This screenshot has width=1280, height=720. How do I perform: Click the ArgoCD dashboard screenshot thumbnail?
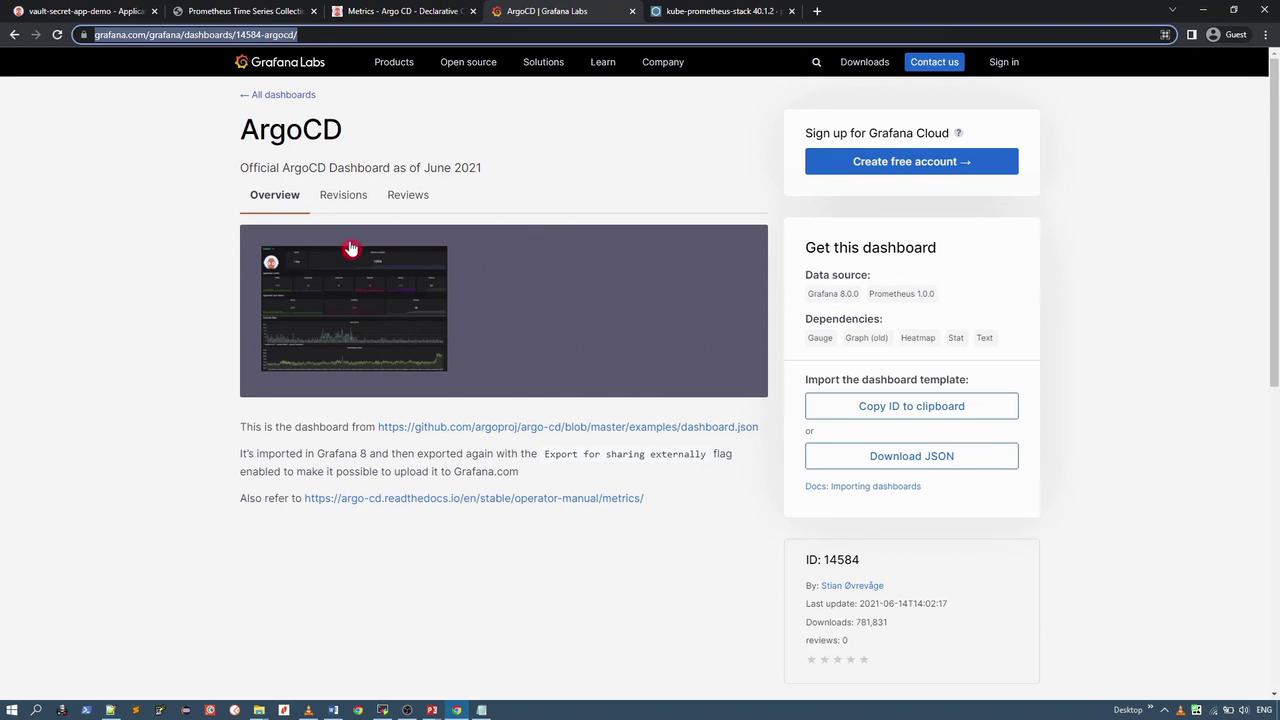tap(354, 308)
